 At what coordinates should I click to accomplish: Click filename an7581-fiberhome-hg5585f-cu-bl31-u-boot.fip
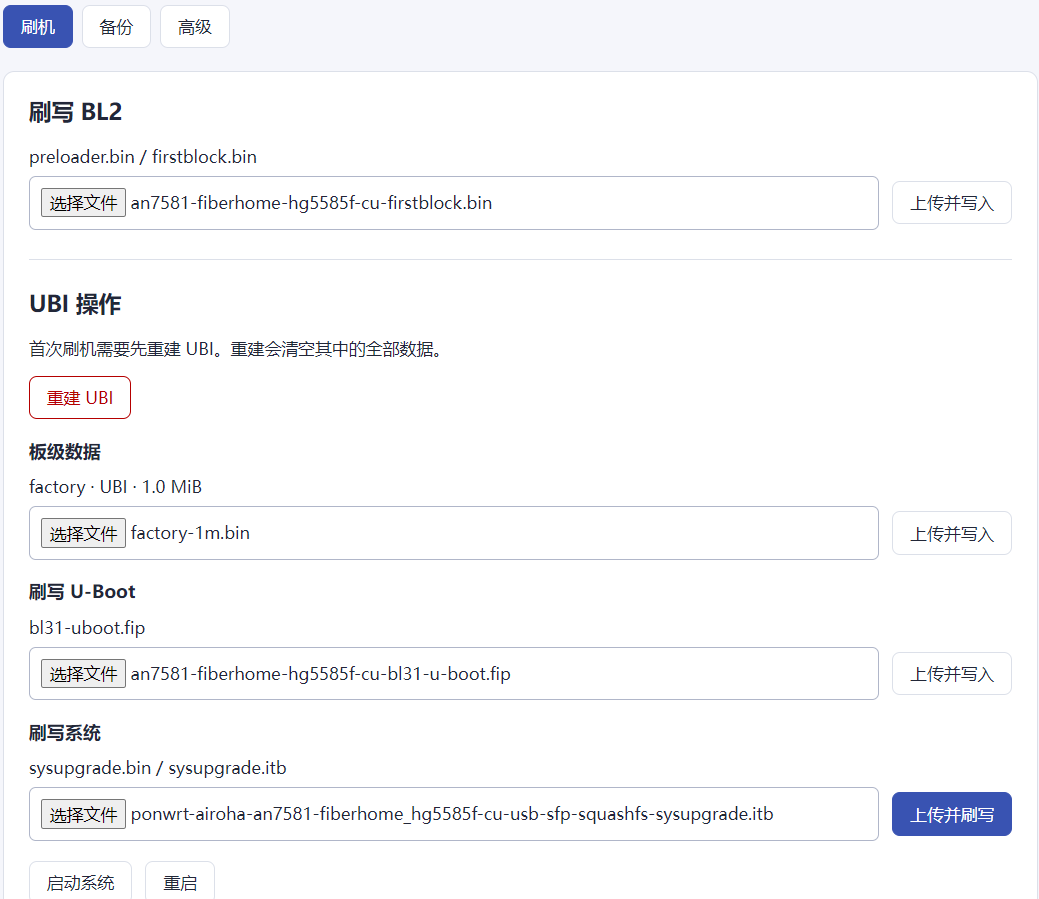(321, 674)
